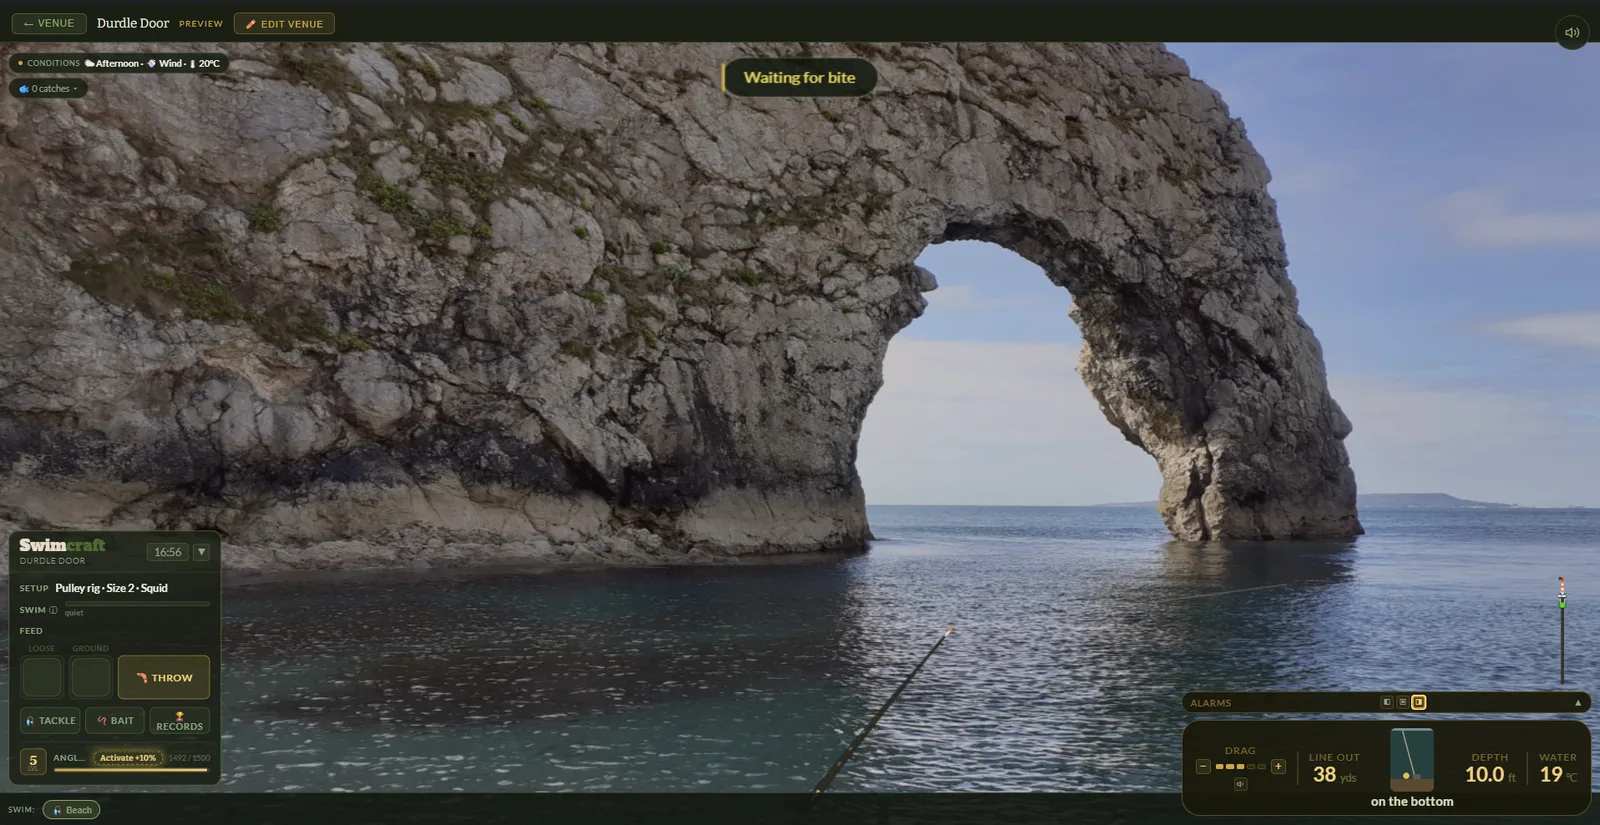Open the Records trophy panel
Screen dimensions: 1600x825
click(x=180, y=720)
